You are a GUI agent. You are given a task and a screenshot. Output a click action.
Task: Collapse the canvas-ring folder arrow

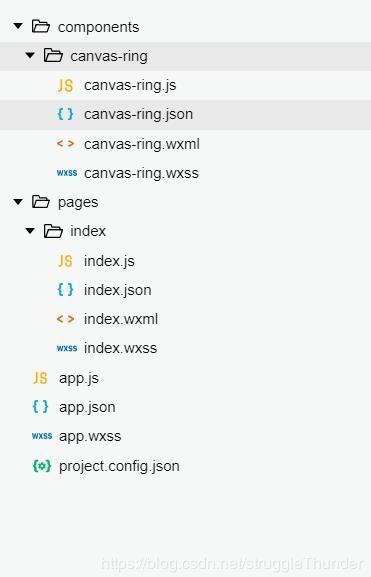coord(30,56)
